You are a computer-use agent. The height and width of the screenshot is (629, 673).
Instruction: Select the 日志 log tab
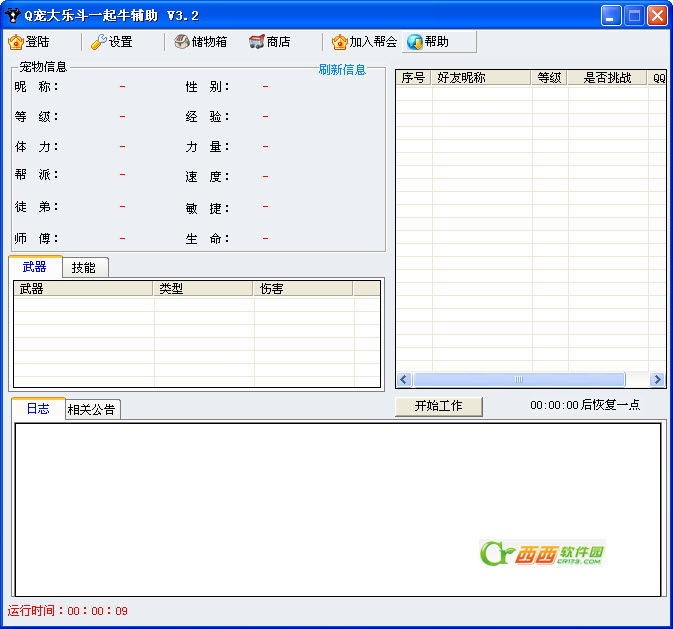38,408
